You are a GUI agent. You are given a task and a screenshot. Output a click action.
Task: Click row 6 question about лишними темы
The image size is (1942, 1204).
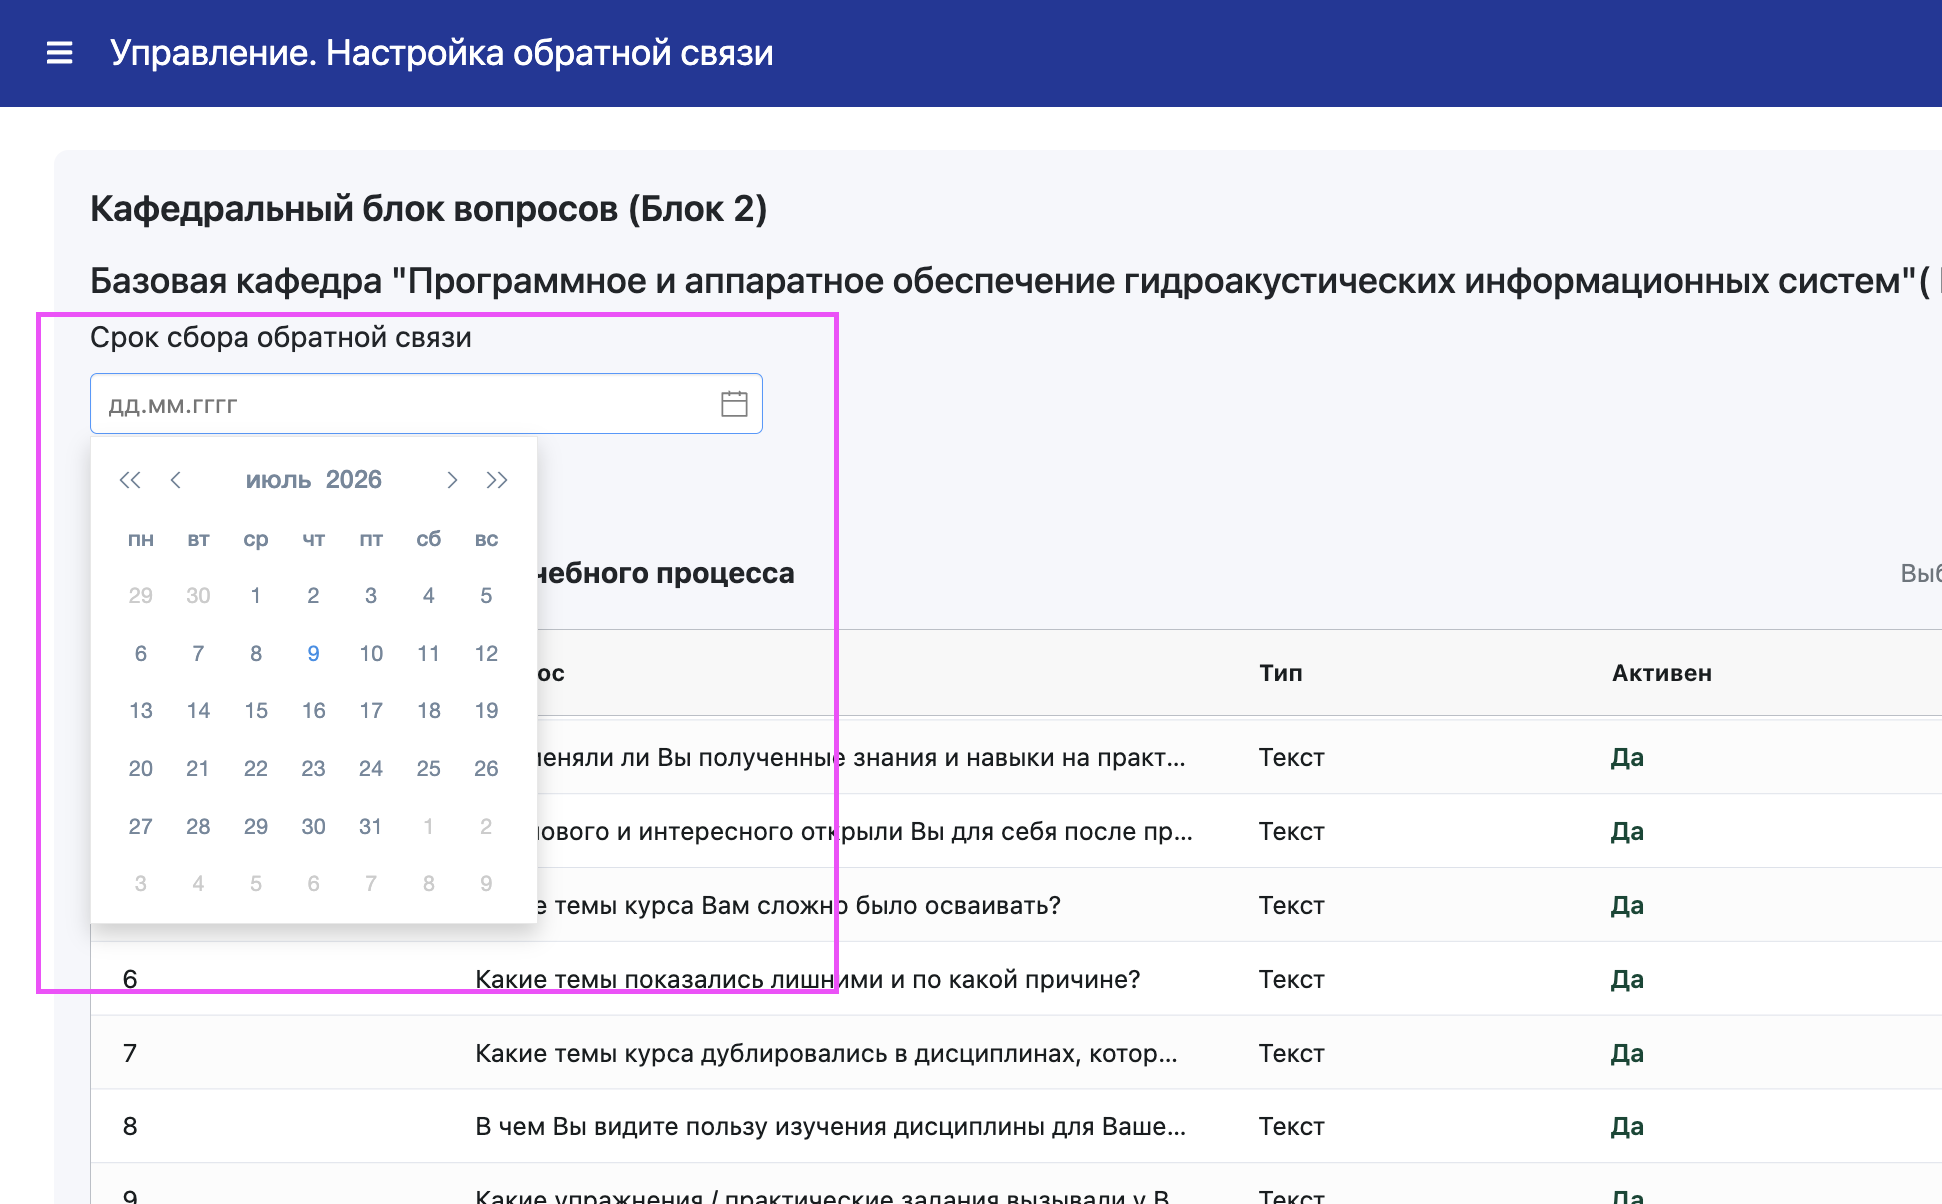pos(808,979)
